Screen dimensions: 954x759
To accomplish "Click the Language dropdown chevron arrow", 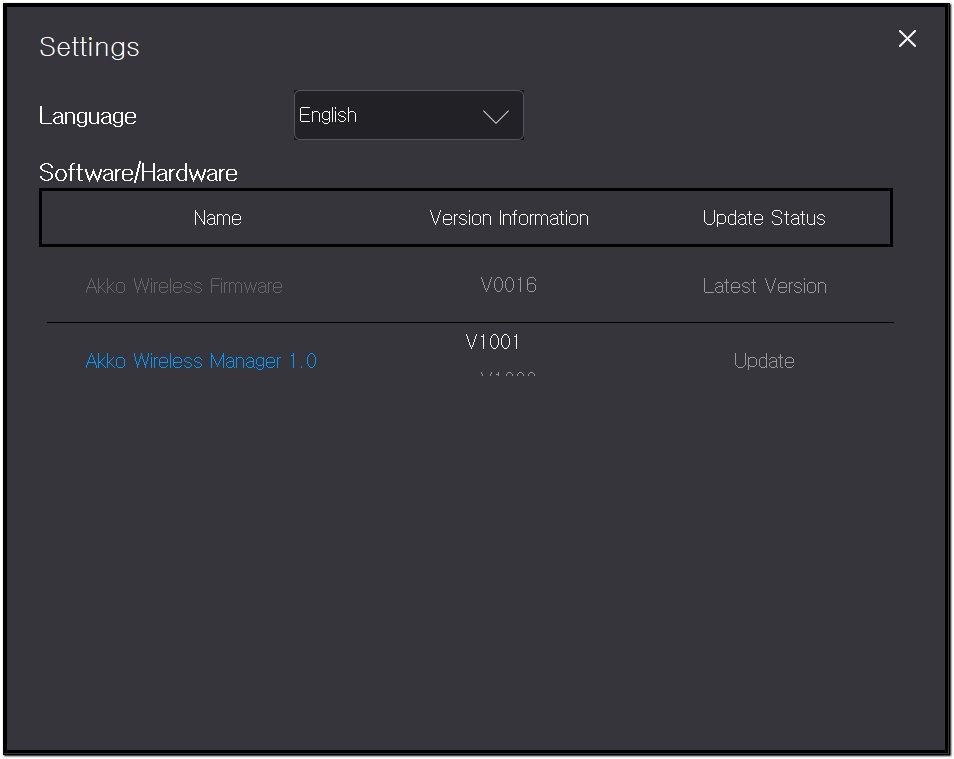I will click(495, 116).
